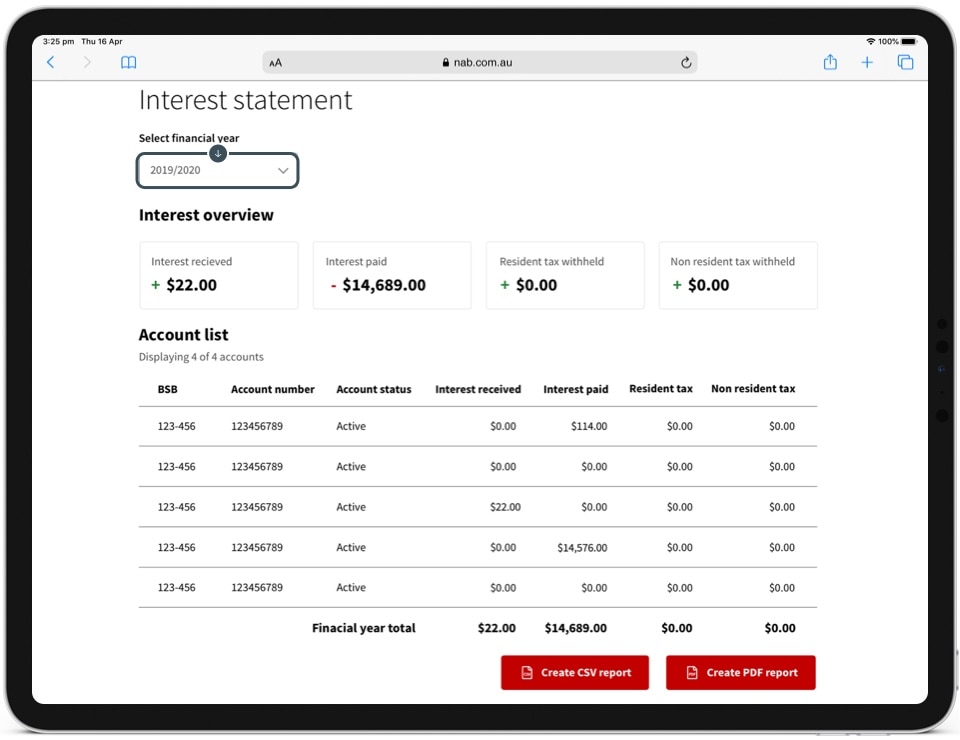Reload the nab.com.au page
The image size is (960, 740).
[x=686, y=62]
